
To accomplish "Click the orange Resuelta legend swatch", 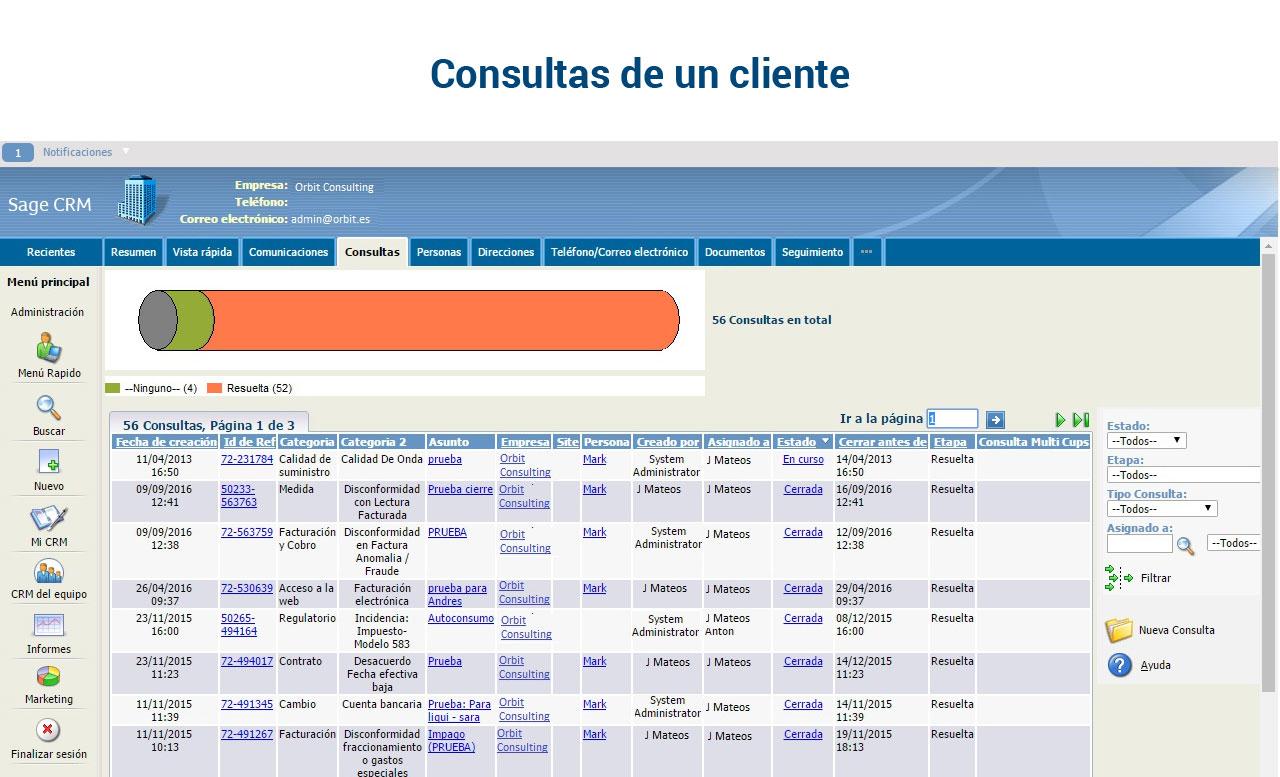I will [214, 388].
